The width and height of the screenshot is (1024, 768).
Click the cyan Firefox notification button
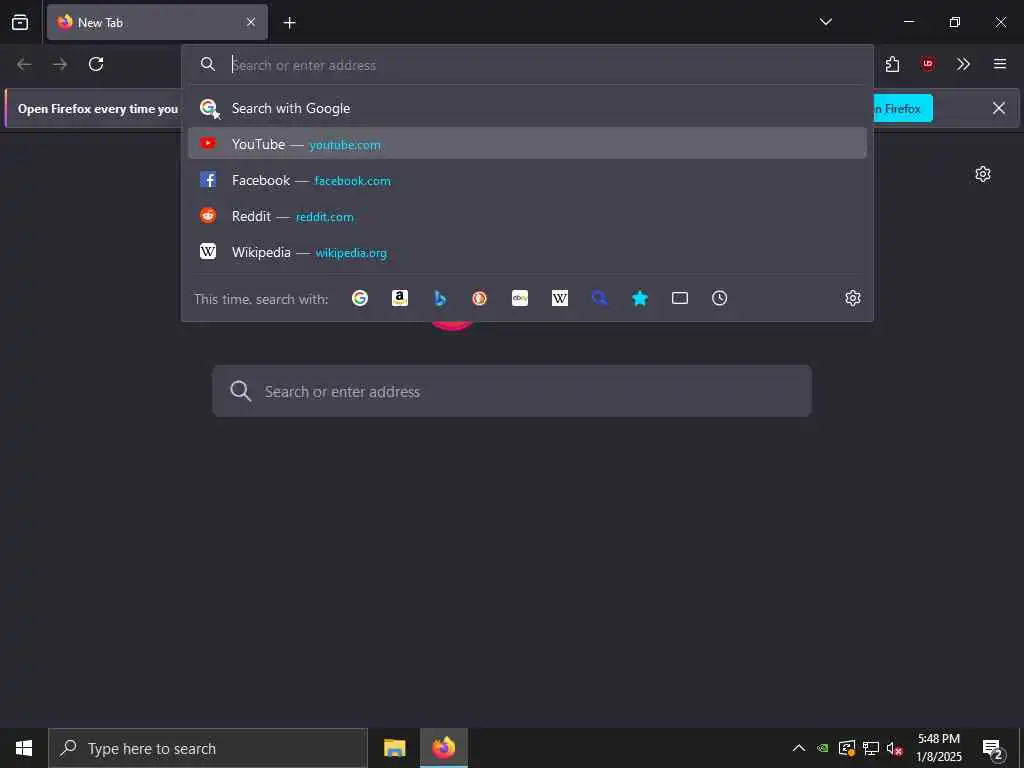pos(903,108)
